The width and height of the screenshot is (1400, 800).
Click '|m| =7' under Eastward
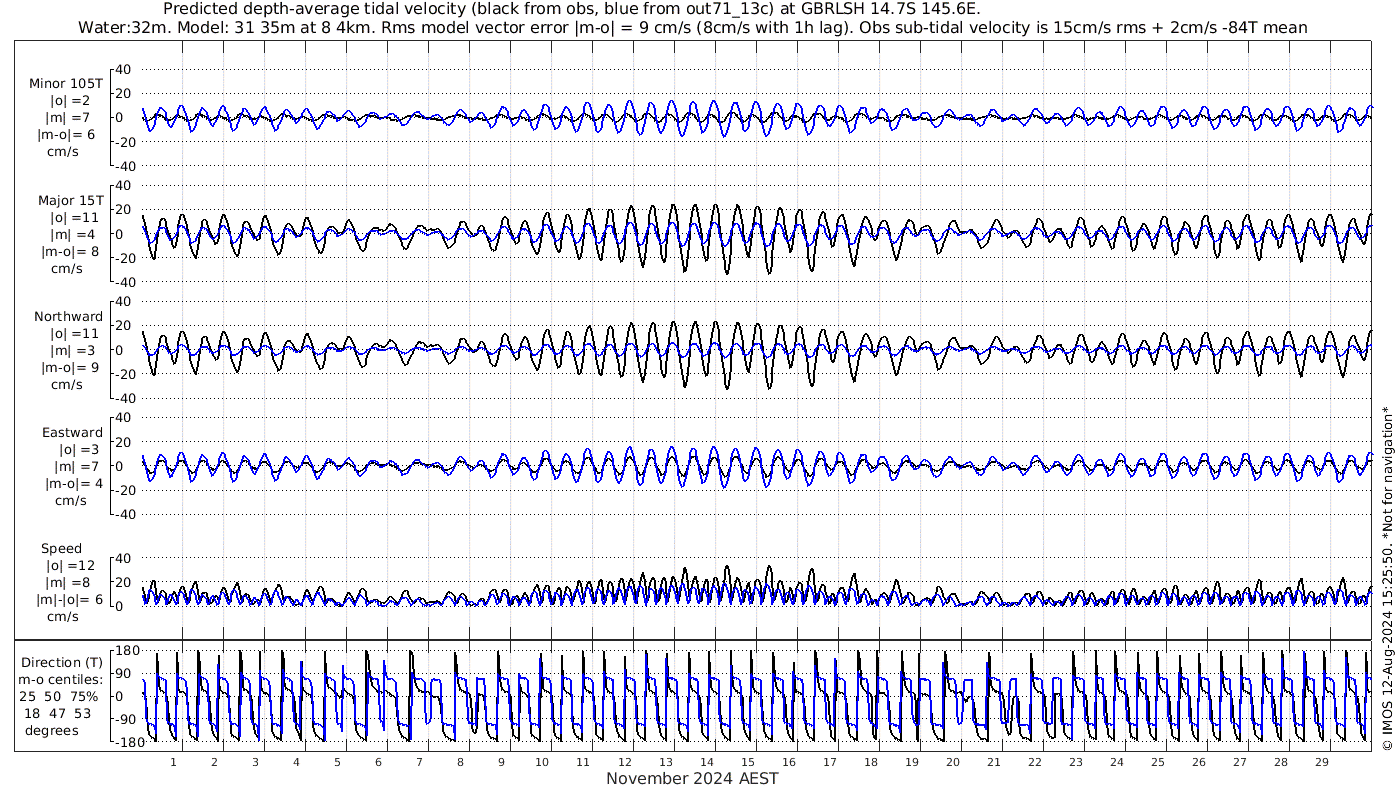point(75,467)
